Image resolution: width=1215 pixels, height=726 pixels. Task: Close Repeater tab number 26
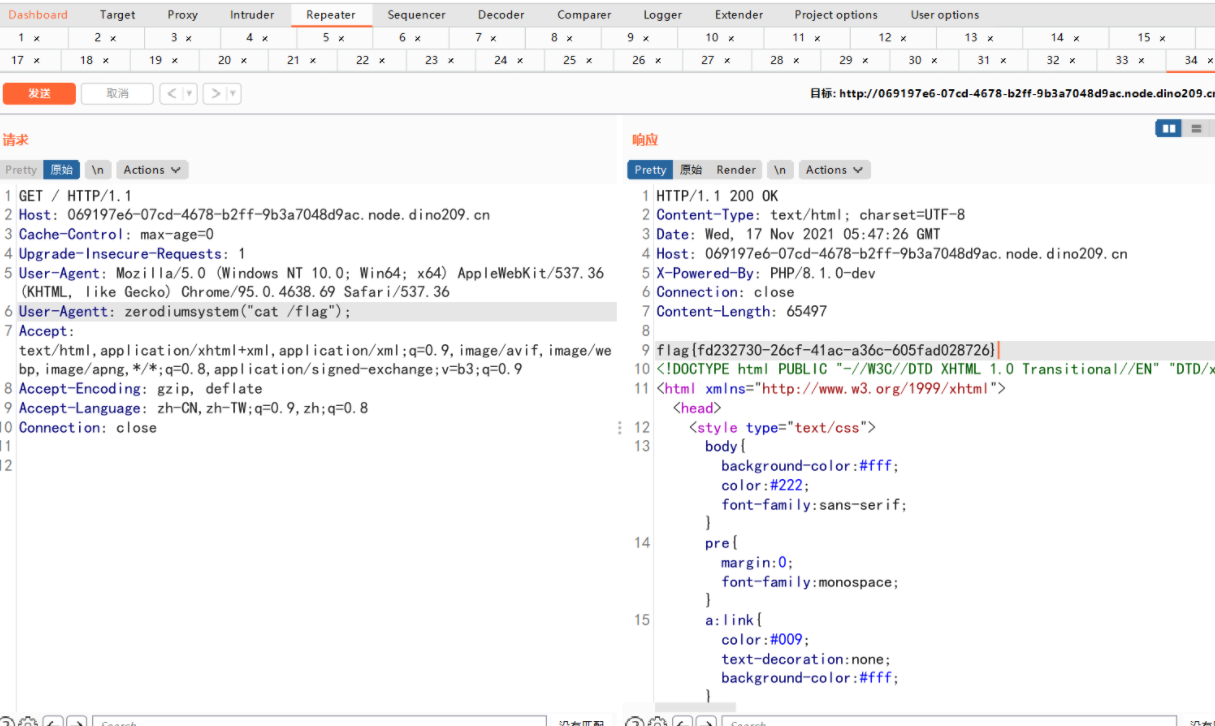pos(658,61)
